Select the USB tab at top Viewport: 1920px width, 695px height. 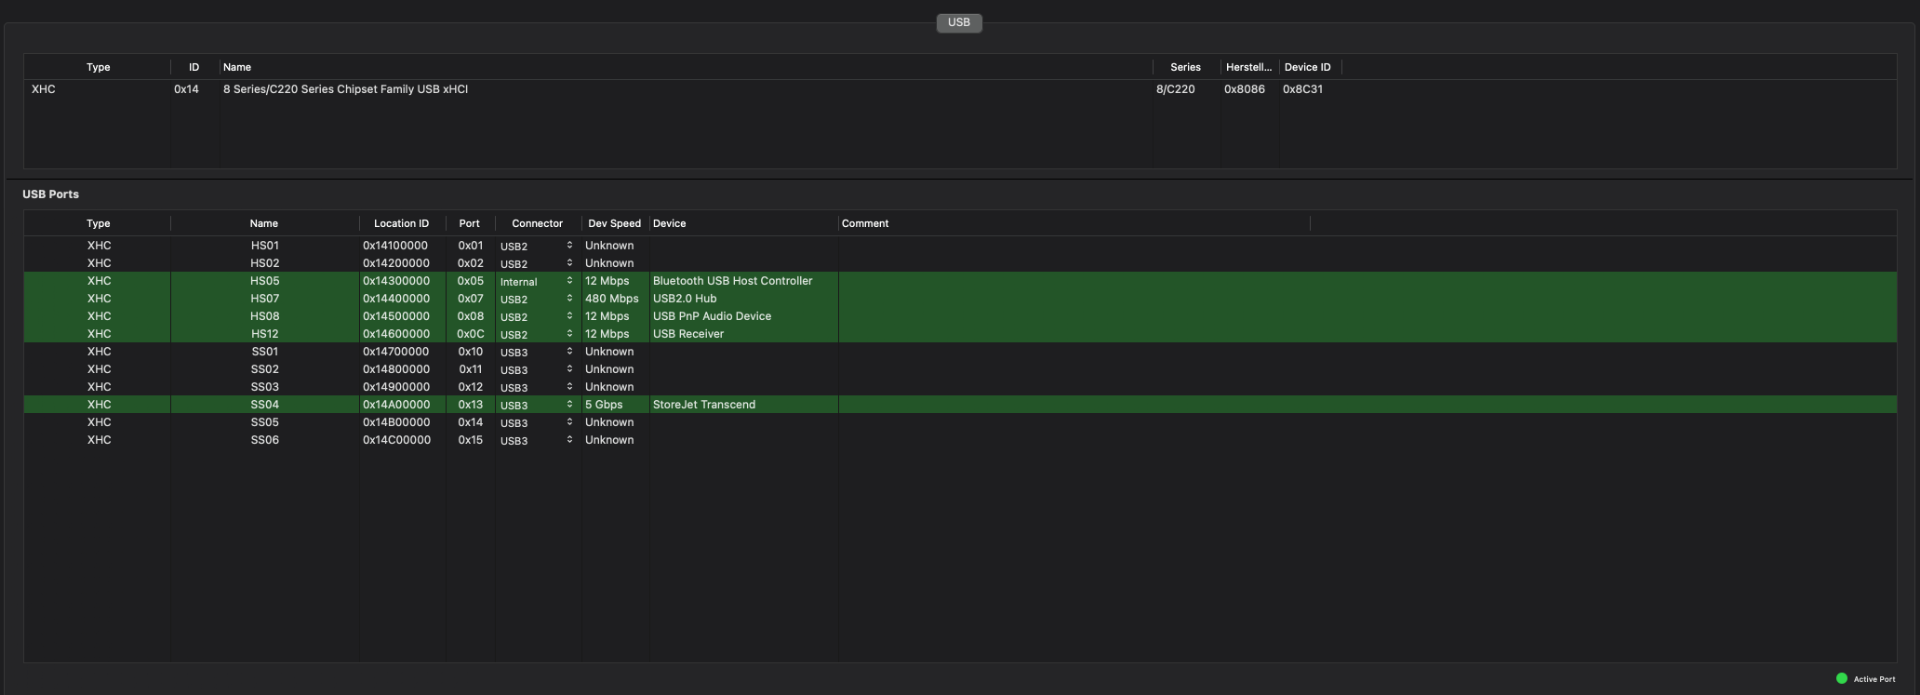(x=958, y=22)
